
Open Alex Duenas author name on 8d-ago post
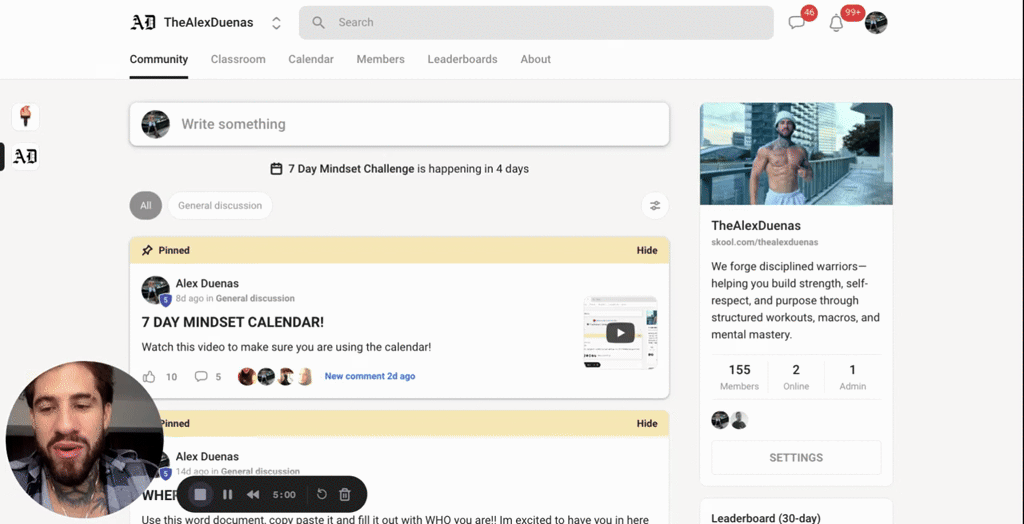pyautogui.click(x=207, y=284)
